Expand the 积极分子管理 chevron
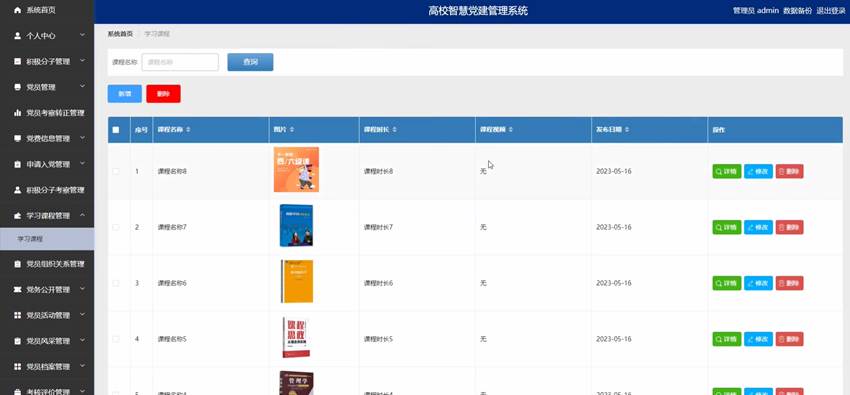Image resolution: width=850 pixels, height=395 pixels. 82,61
